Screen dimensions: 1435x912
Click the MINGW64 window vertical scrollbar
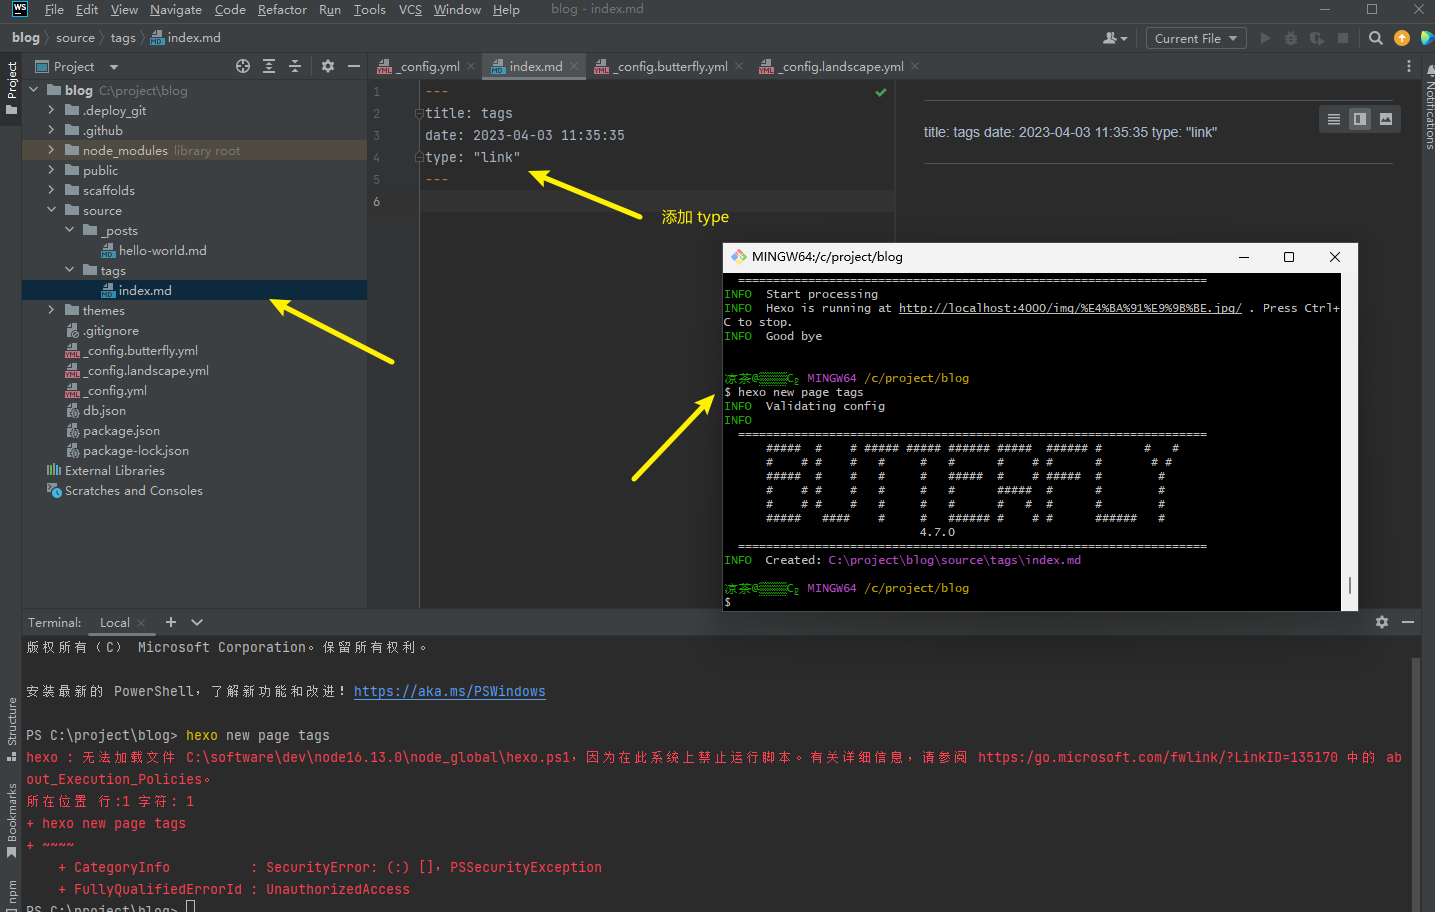[x=1350, y=584]
